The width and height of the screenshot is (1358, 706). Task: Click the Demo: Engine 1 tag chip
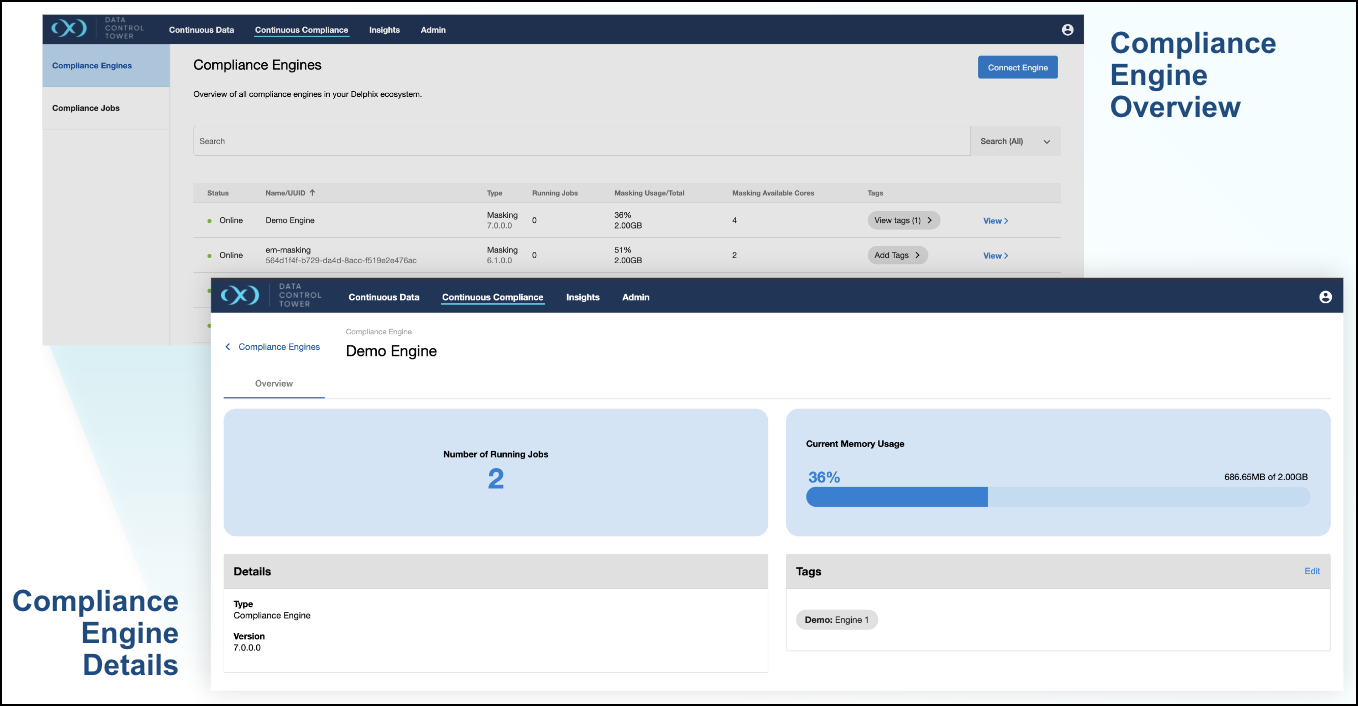click(x=836, y=620)
